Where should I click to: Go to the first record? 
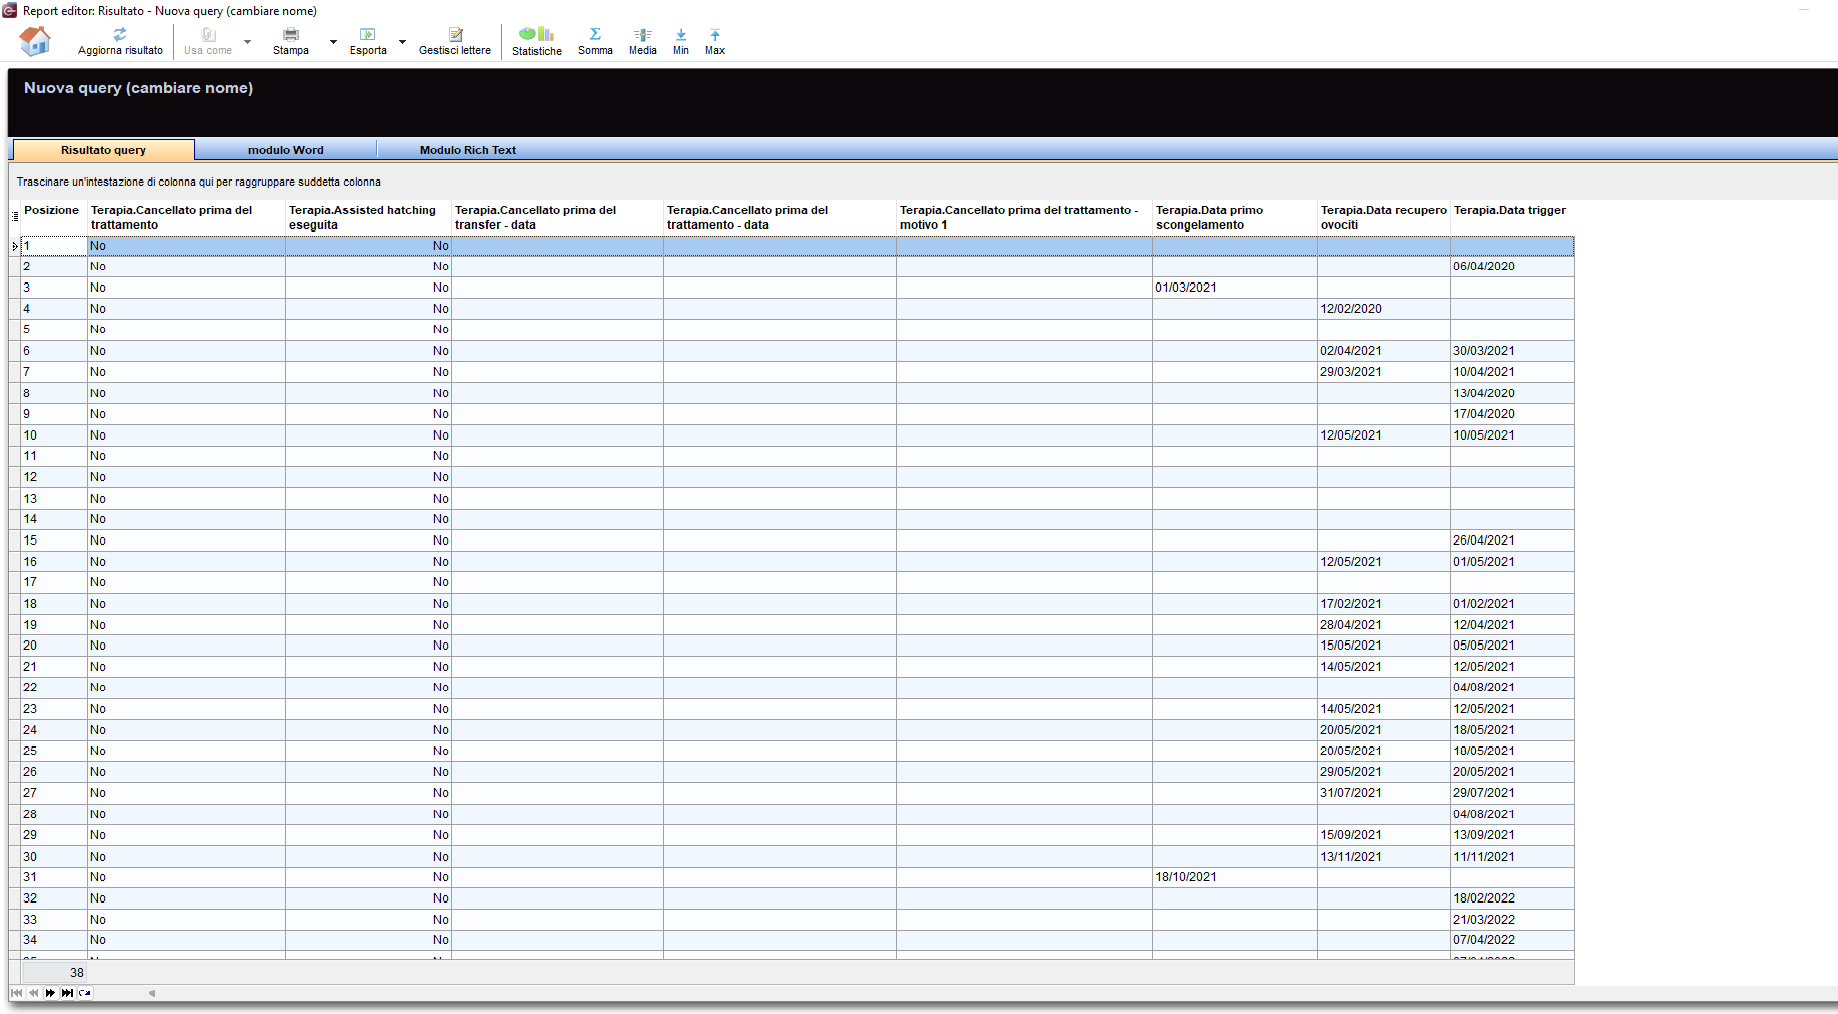pyautogui.click(x=16, y=993)
